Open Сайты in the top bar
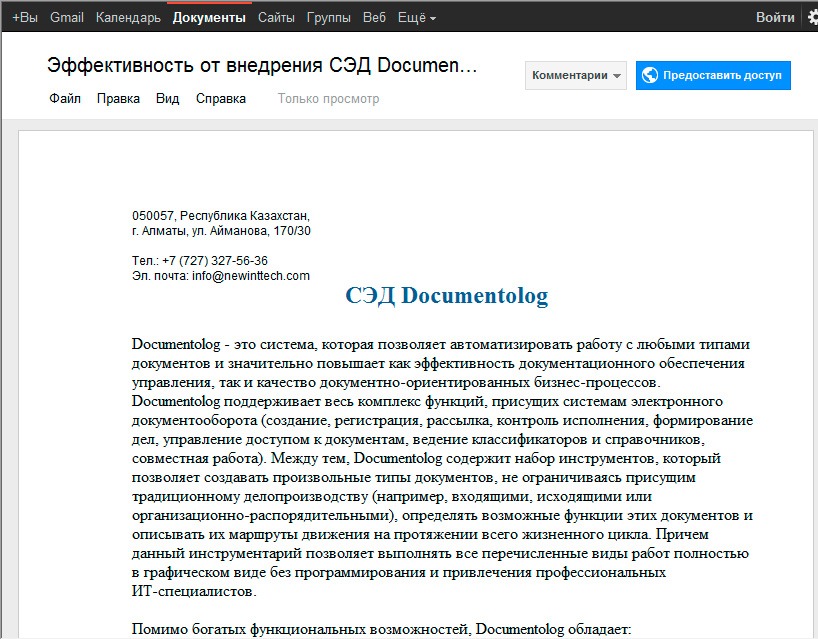Image resolution: width=818 pixels, height=639 pixels. pyautogui.click(x=276, y=18)
